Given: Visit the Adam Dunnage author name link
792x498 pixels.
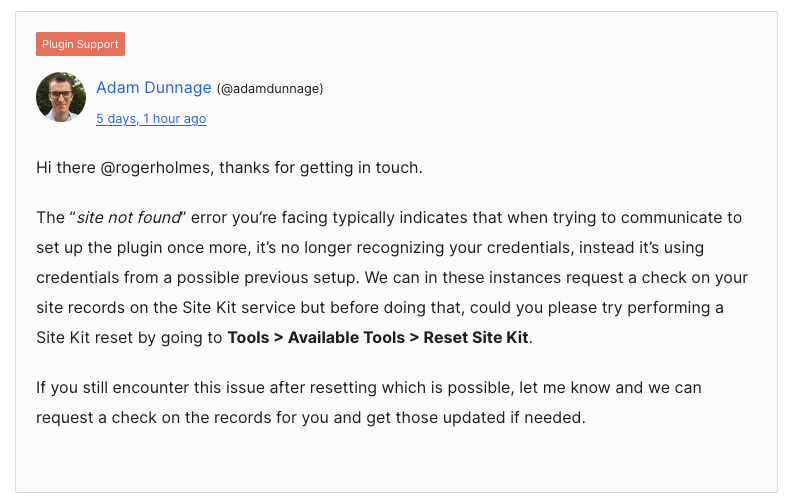Looking at the screenshot, I should click(x=154, y=87).
